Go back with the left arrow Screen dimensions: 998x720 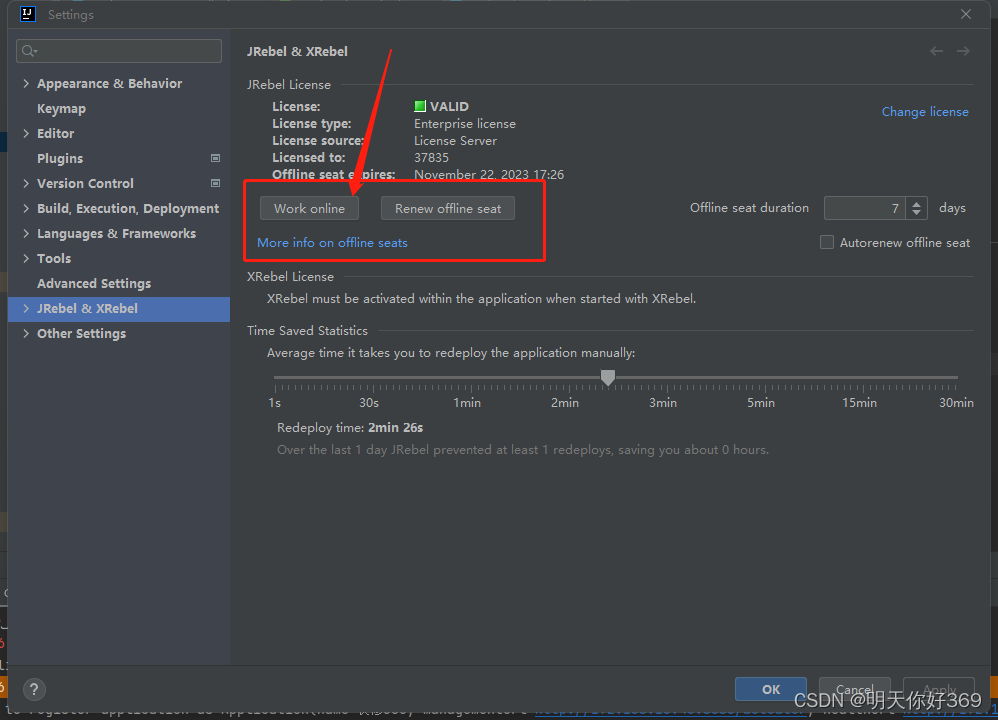point(936,51)
